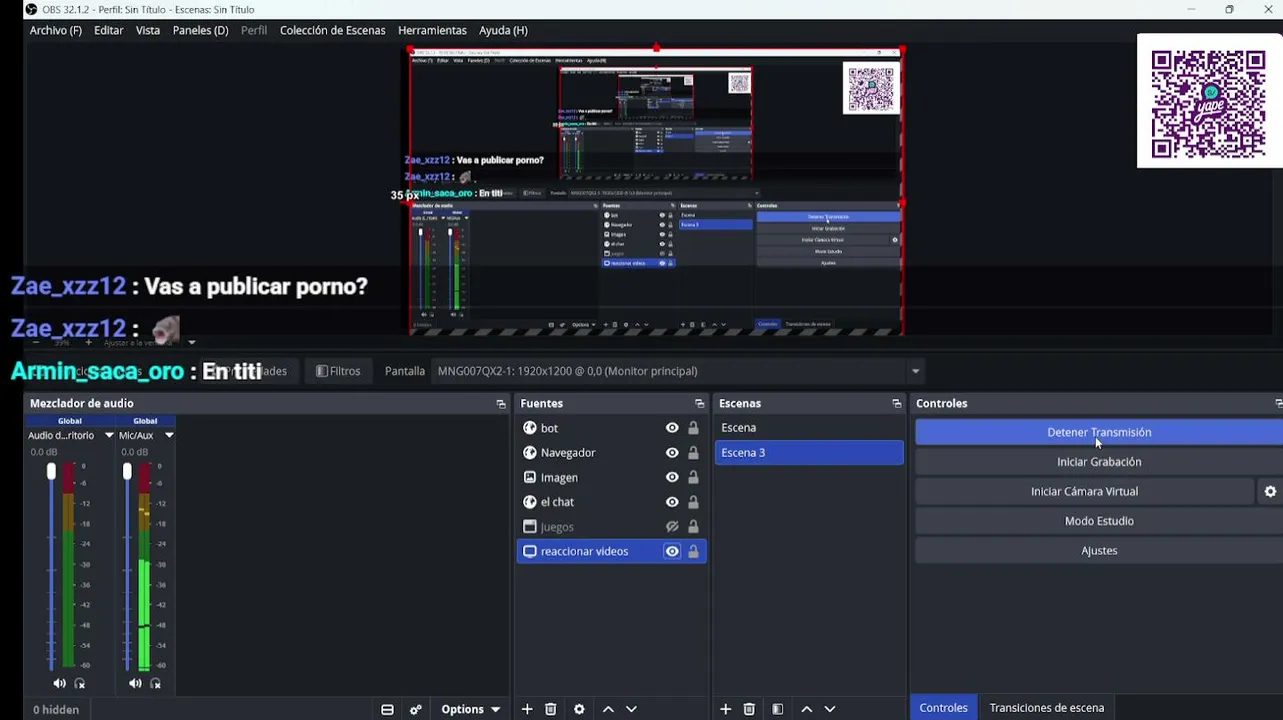The width and height of the screenshot is (1283, 720).
Task: Click the image icon of Imagen source
Action: (x=530, y=477)
